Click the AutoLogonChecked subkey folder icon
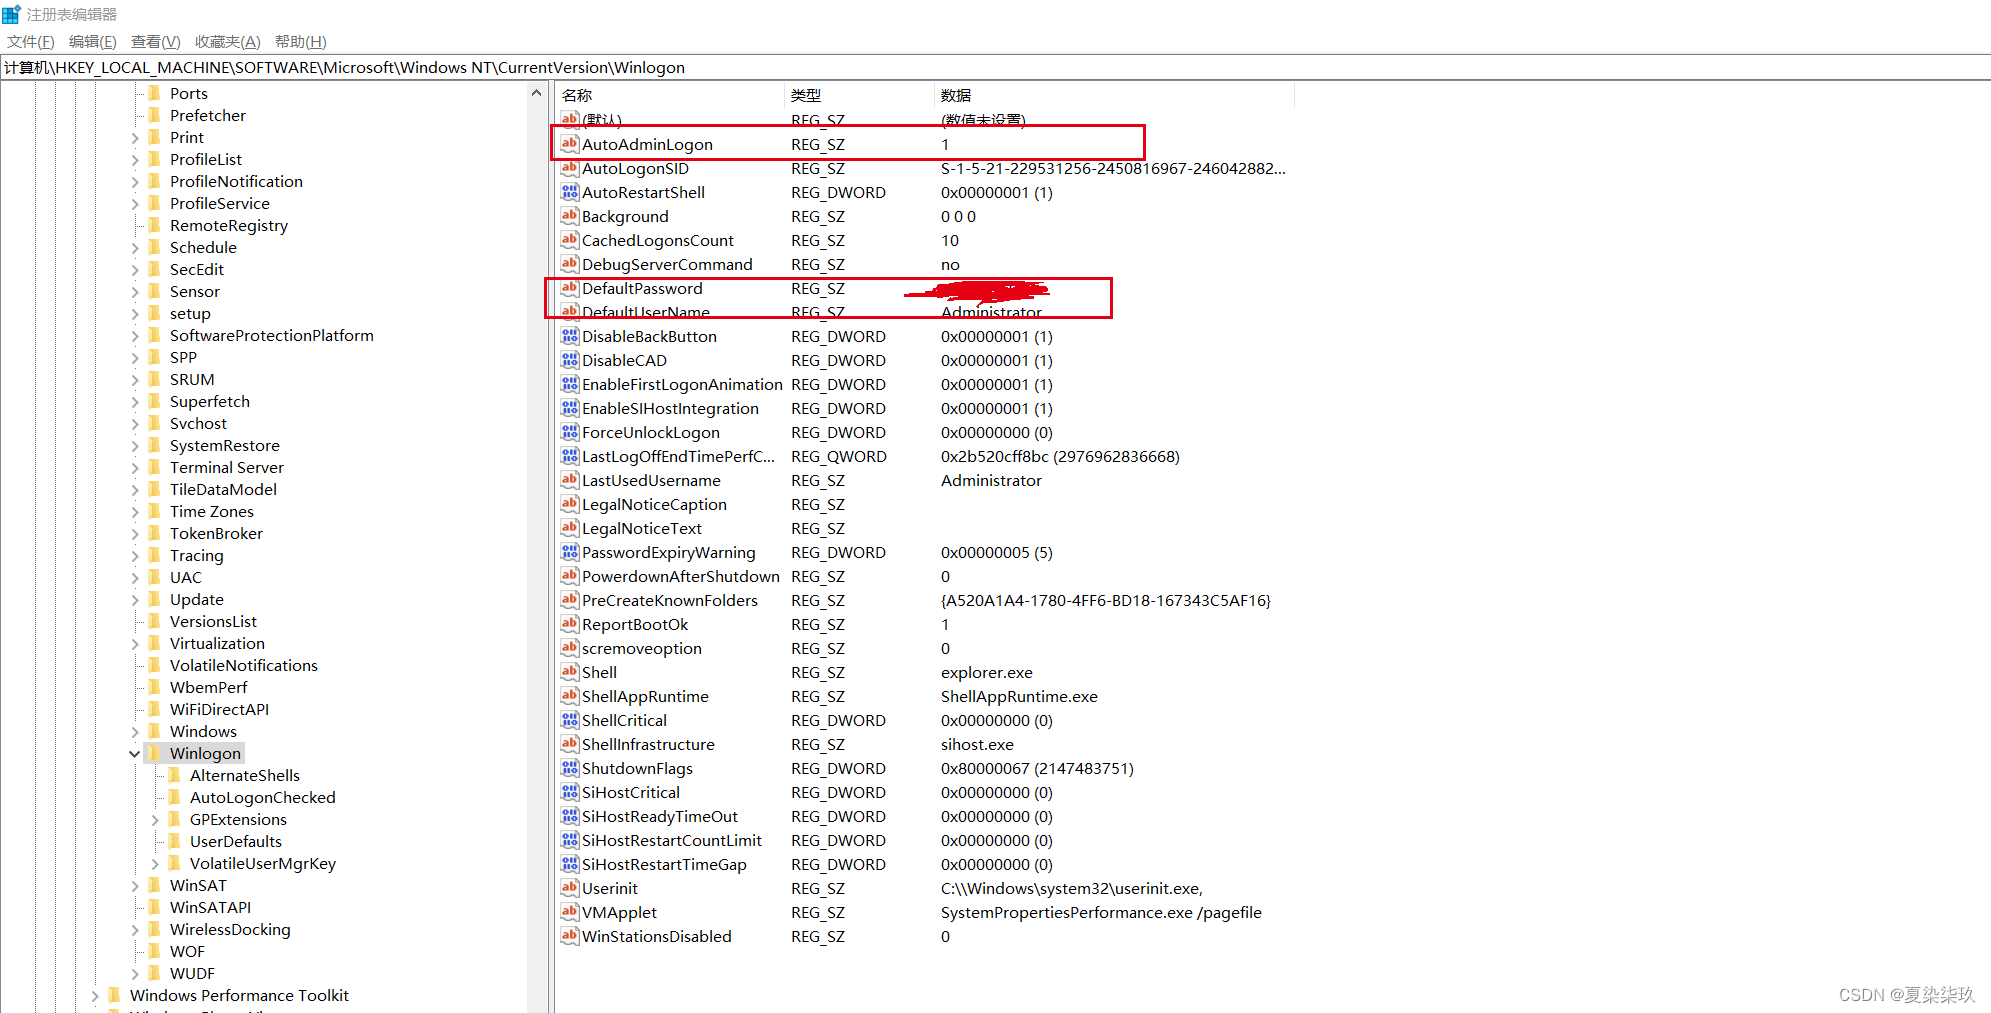The height and width of the screenshot is (1013, 1991). click(x=174, y=797)
